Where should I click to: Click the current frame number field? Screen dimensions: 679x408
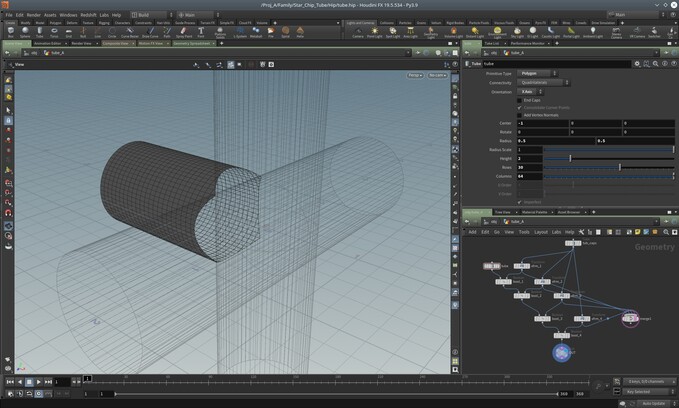[x=62, y=382]
